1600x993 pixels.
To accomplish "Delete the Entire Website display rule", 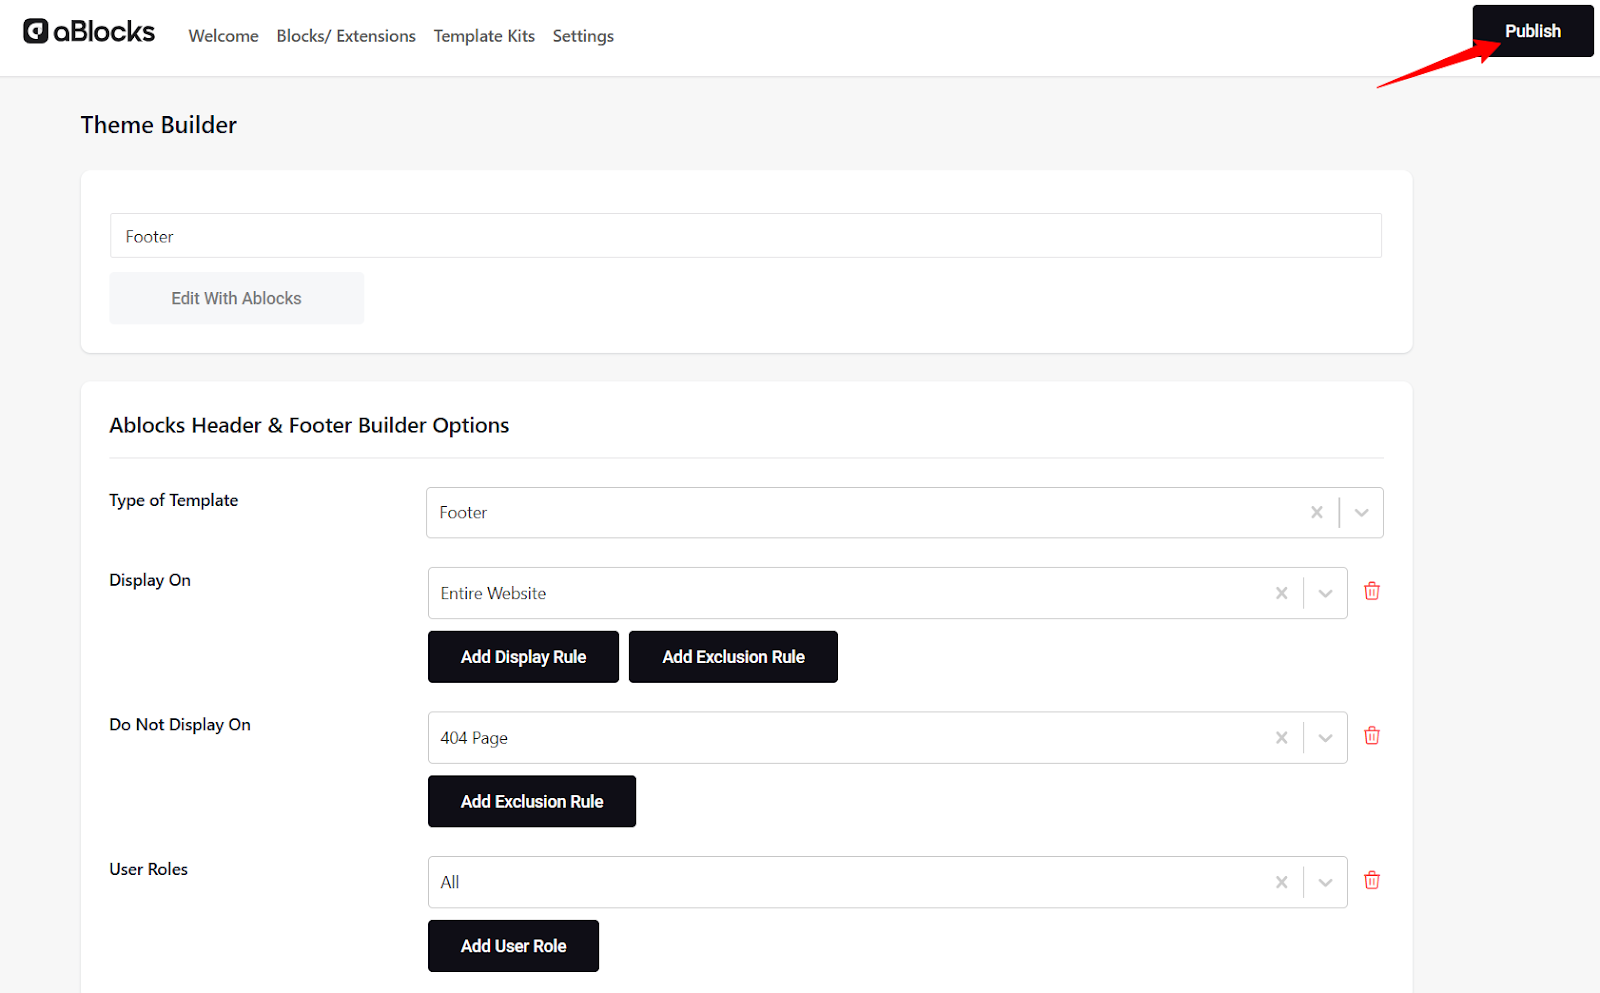I will [1372, 591].
